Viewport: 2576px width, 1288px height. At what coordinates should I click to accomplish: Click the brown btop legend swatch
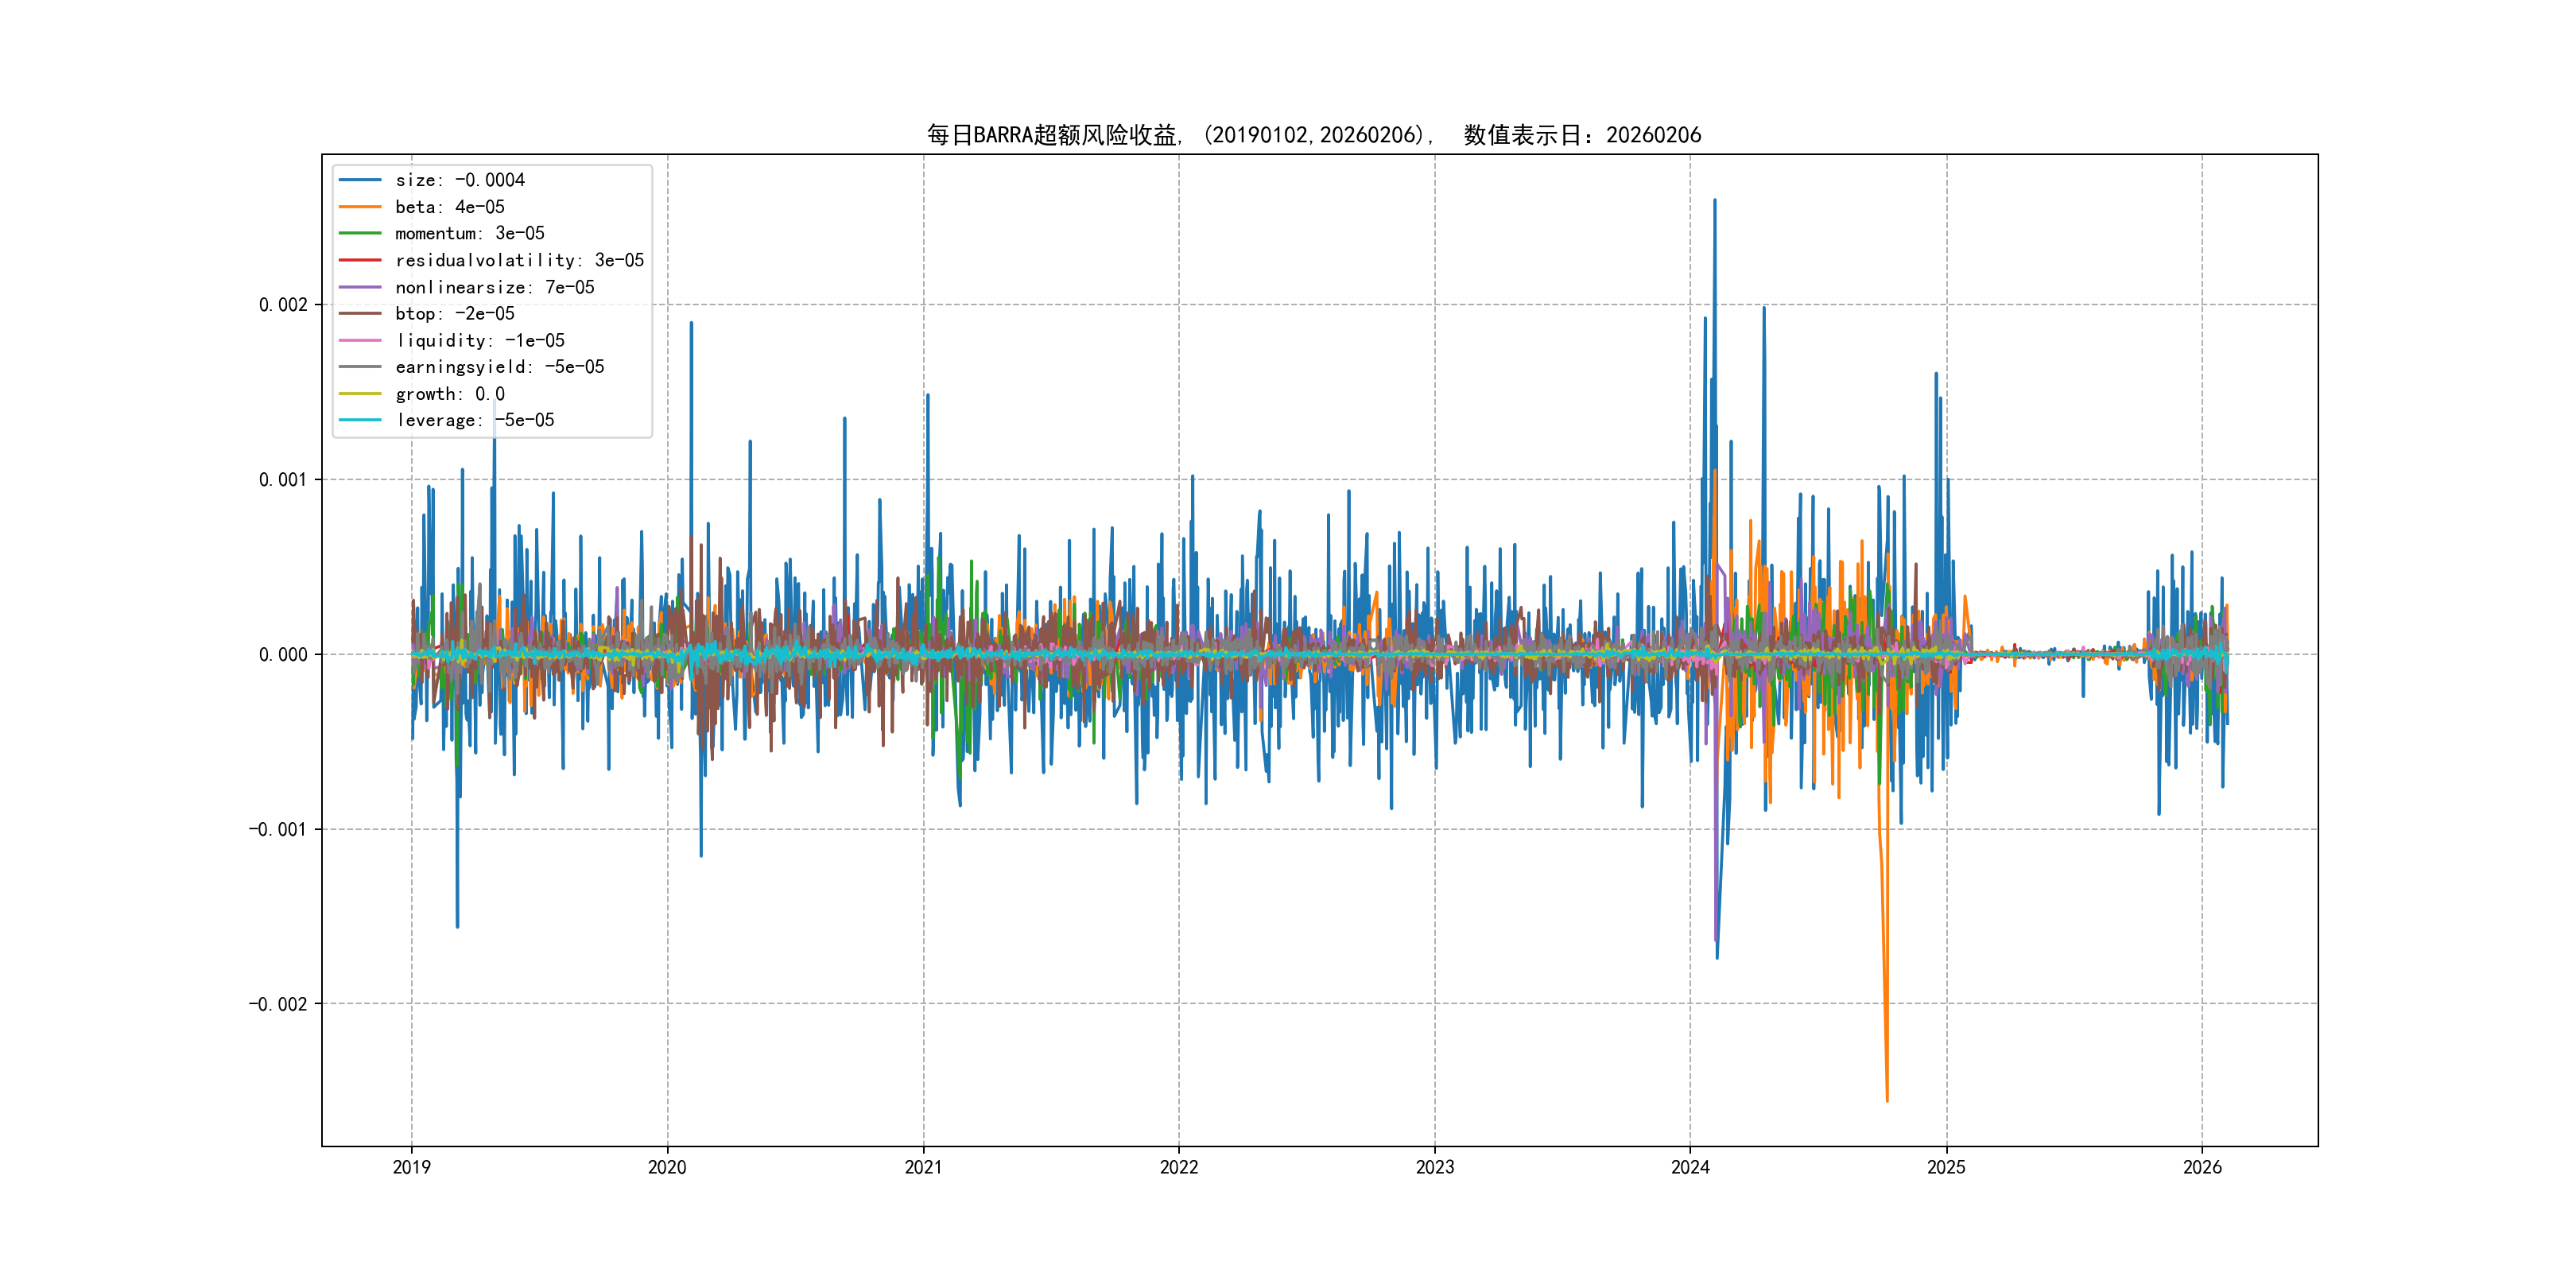[360, 314]
